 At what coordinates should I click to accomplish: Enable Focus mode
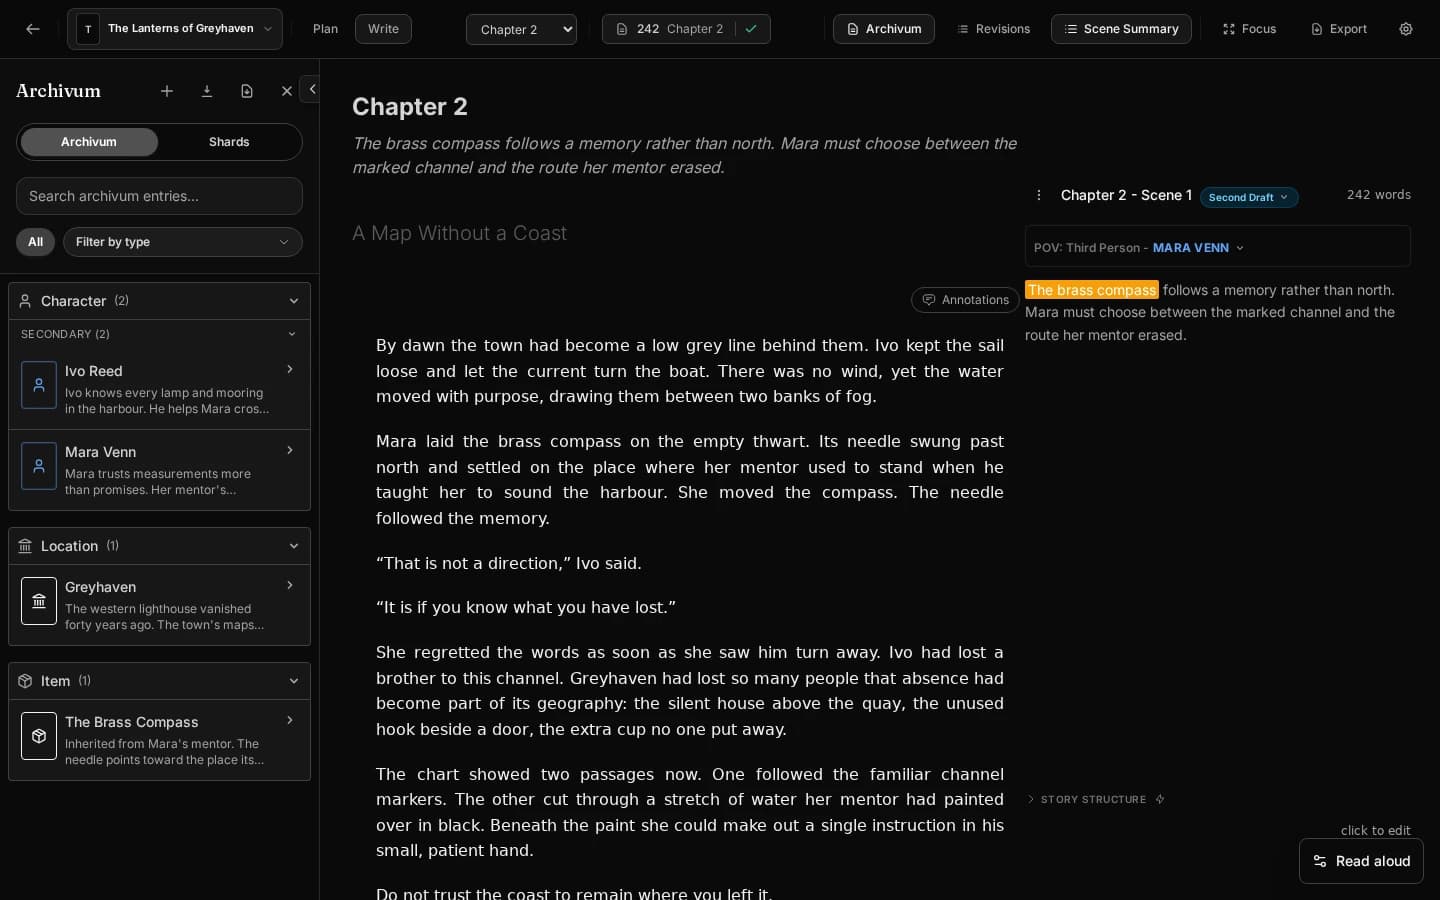tap(1249, 29)
